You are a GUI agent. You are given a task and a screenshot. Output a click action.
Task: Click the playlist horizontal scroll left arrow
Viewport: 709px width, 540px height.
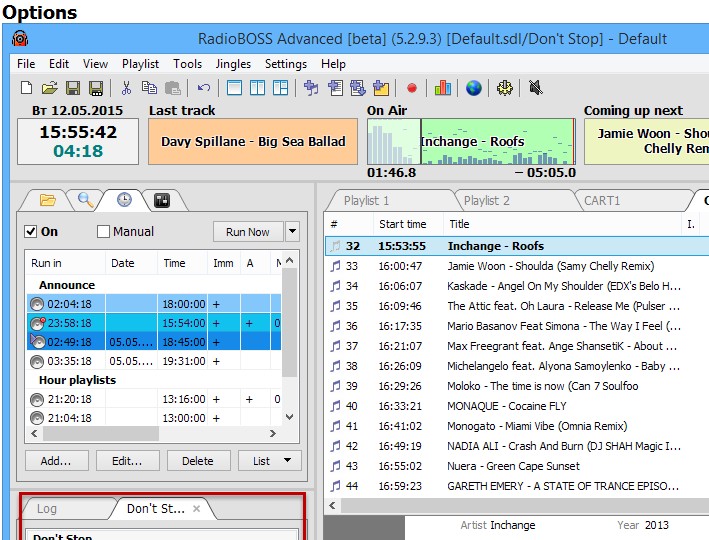(333, 505)
